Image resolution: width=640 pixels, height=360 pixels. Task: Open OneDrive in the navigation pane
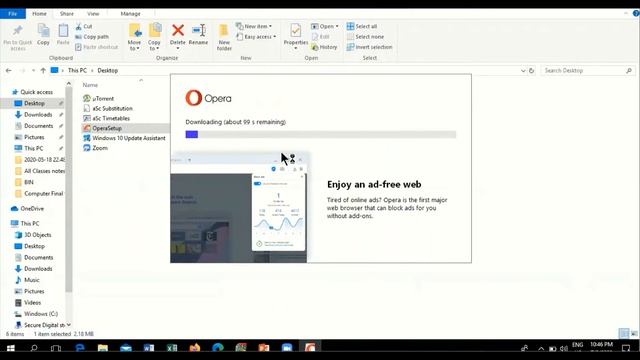click(27, 209)
